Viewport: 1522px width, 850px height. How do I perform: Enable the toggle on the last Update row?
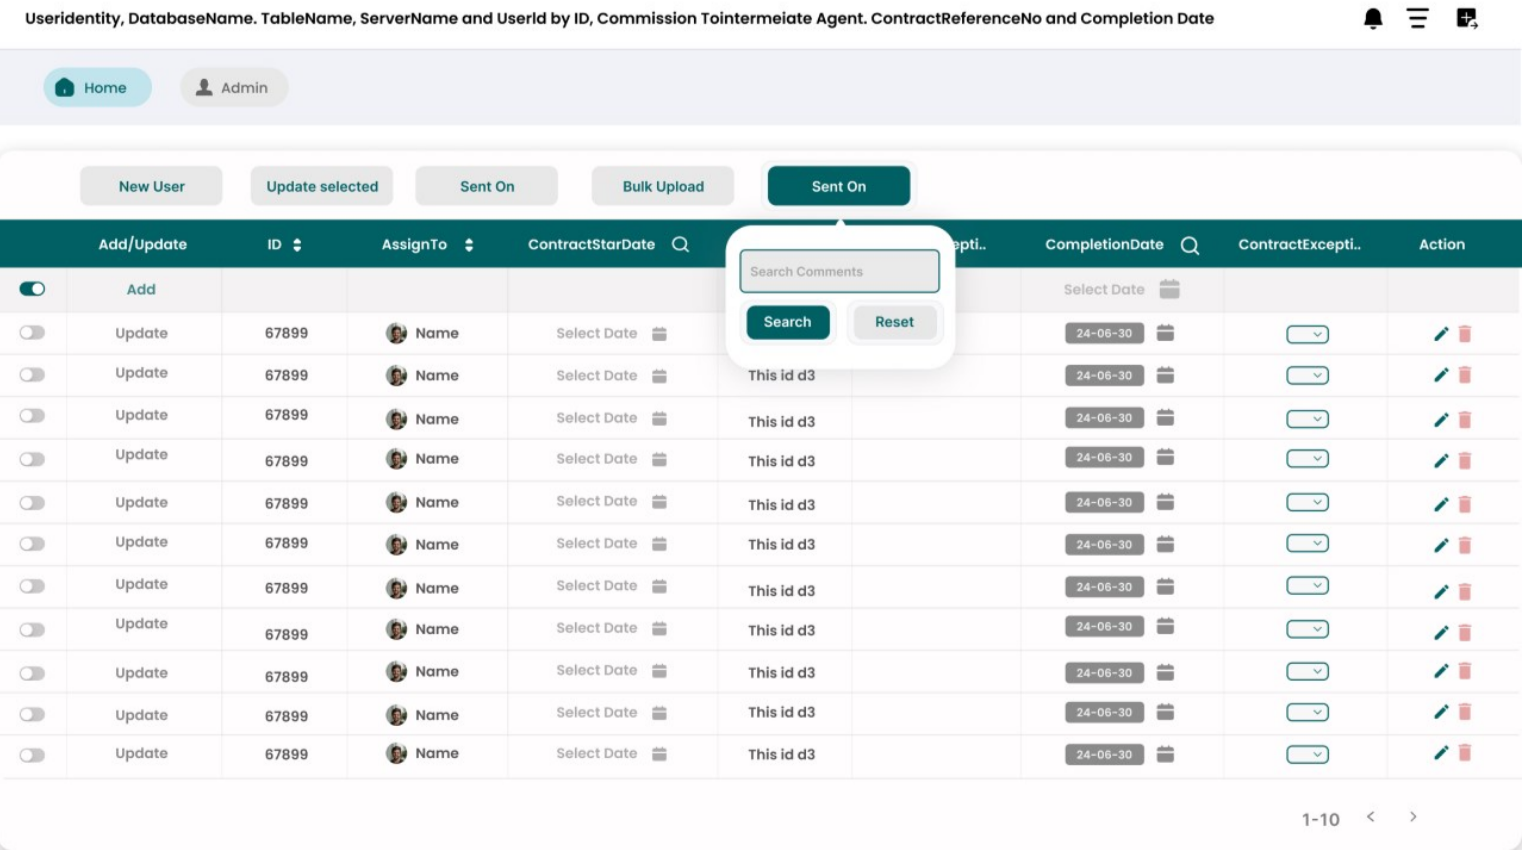pos(32,755)
